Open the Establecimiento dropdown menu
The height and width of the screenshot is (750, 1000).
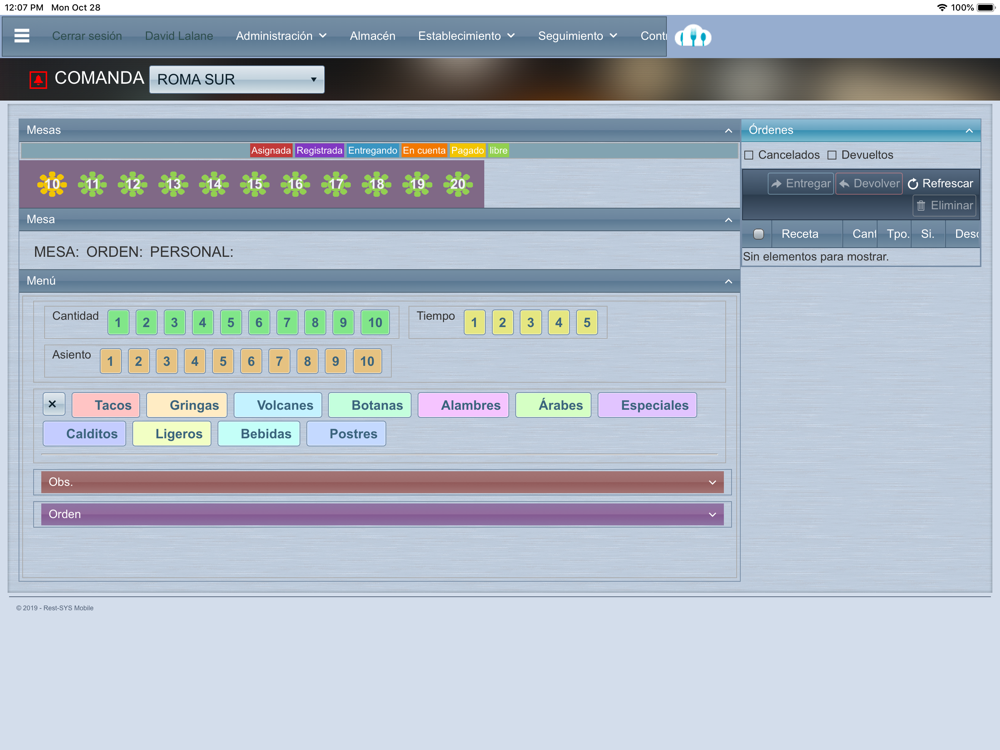coord(466,36)
